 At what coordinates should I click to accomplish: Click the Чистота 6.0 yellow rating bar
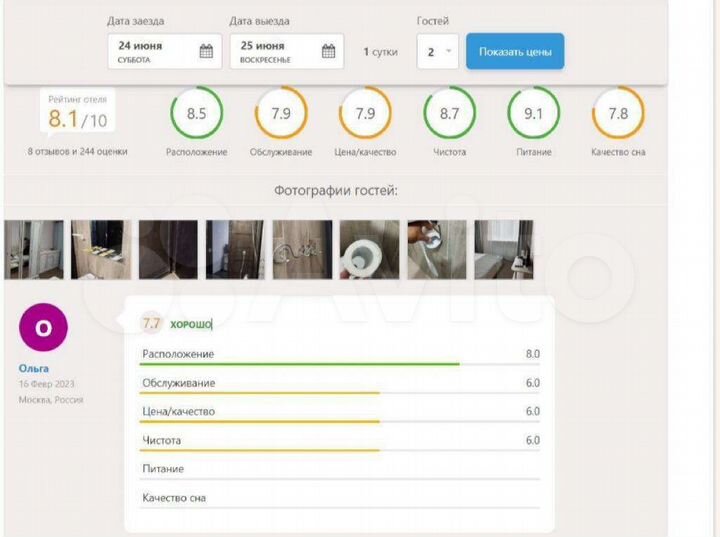pos(260,450)
